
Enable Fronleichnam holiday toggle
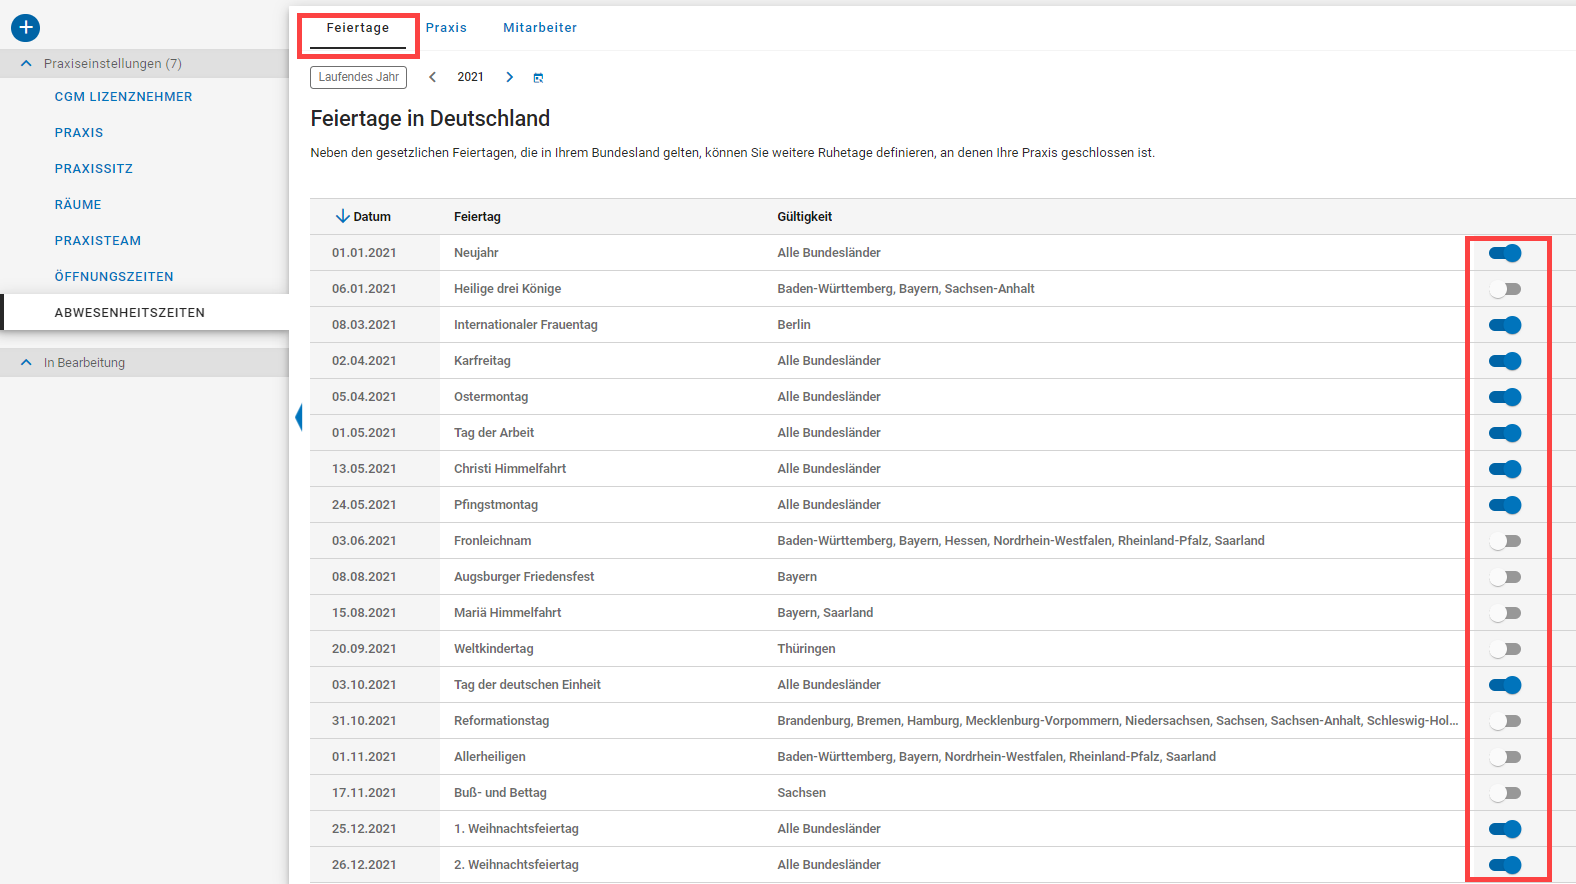(1505, 541)
